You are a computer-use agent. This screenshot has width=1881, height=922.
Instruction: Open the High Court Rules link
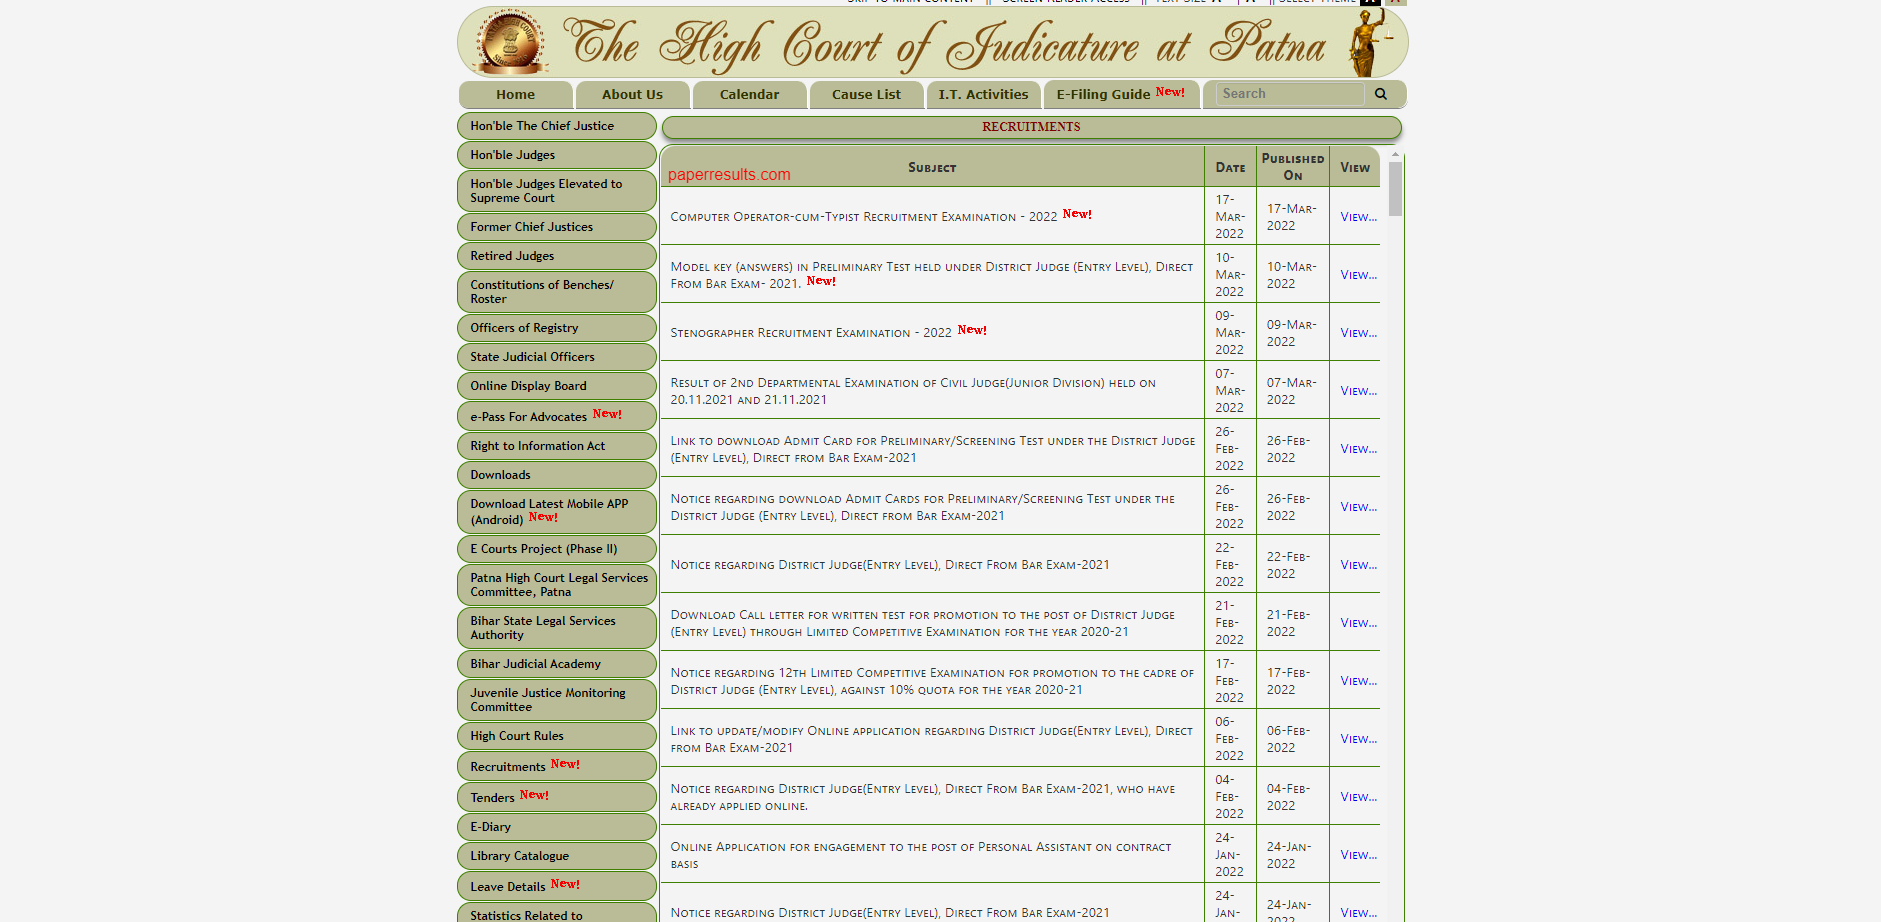point(556,736)
